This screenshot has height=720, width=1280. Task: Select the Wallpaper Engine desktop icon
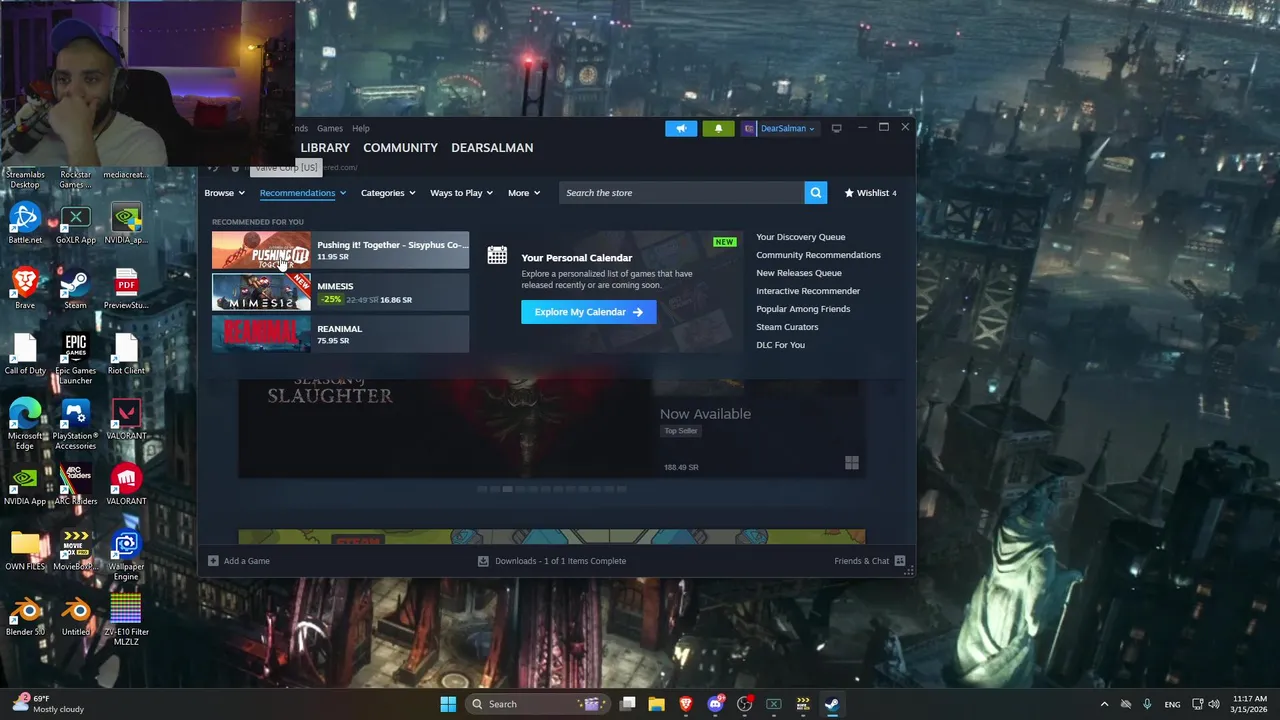pyautogui.click(x=126, y=555)
